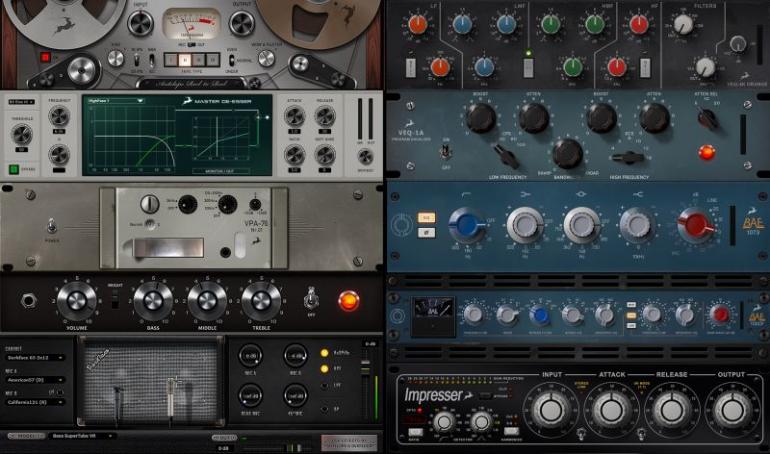770x454 pixels.
Task: Click the Rear Mic level dial
Action: 250,396
